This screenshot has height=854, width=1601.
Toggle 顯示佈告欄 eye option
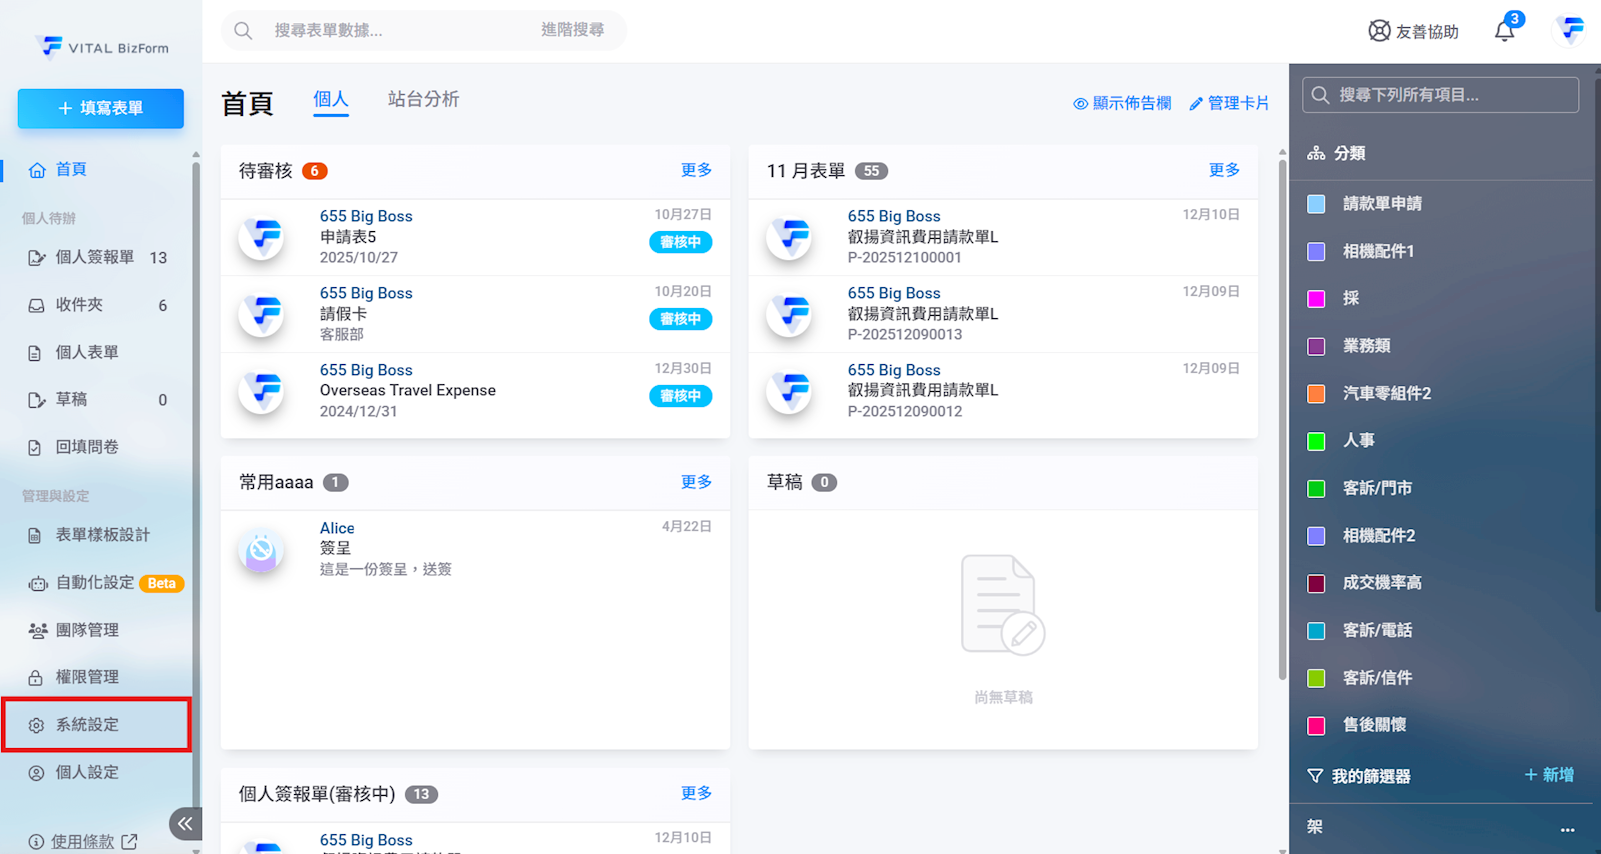coord(1121,103)
